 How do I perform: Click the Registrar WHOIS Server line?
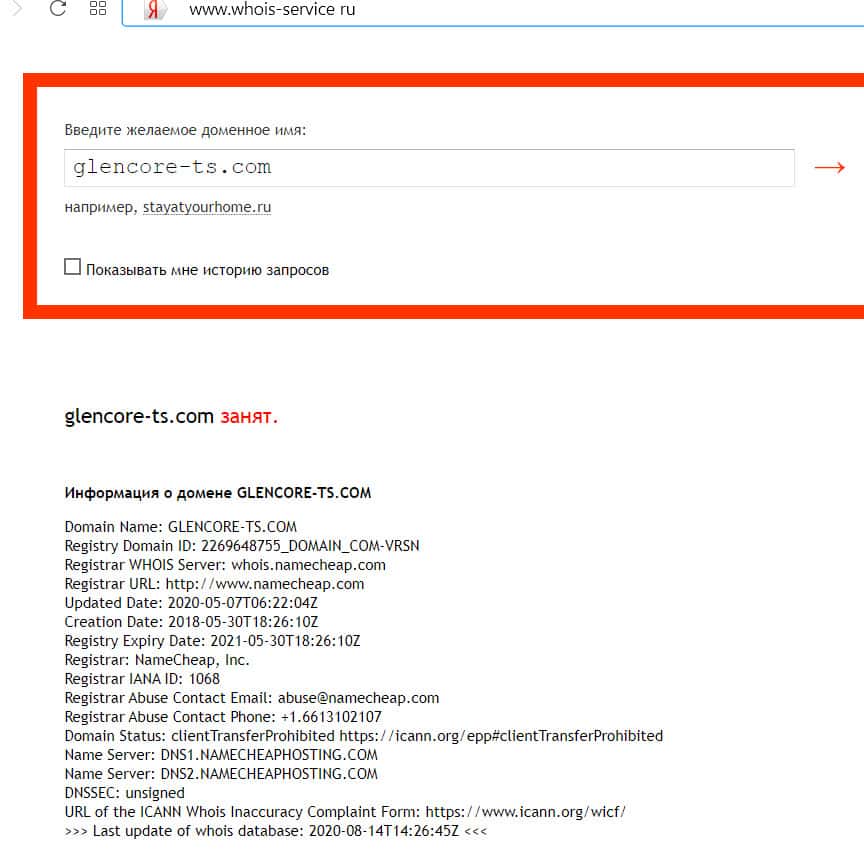point(225,565)
